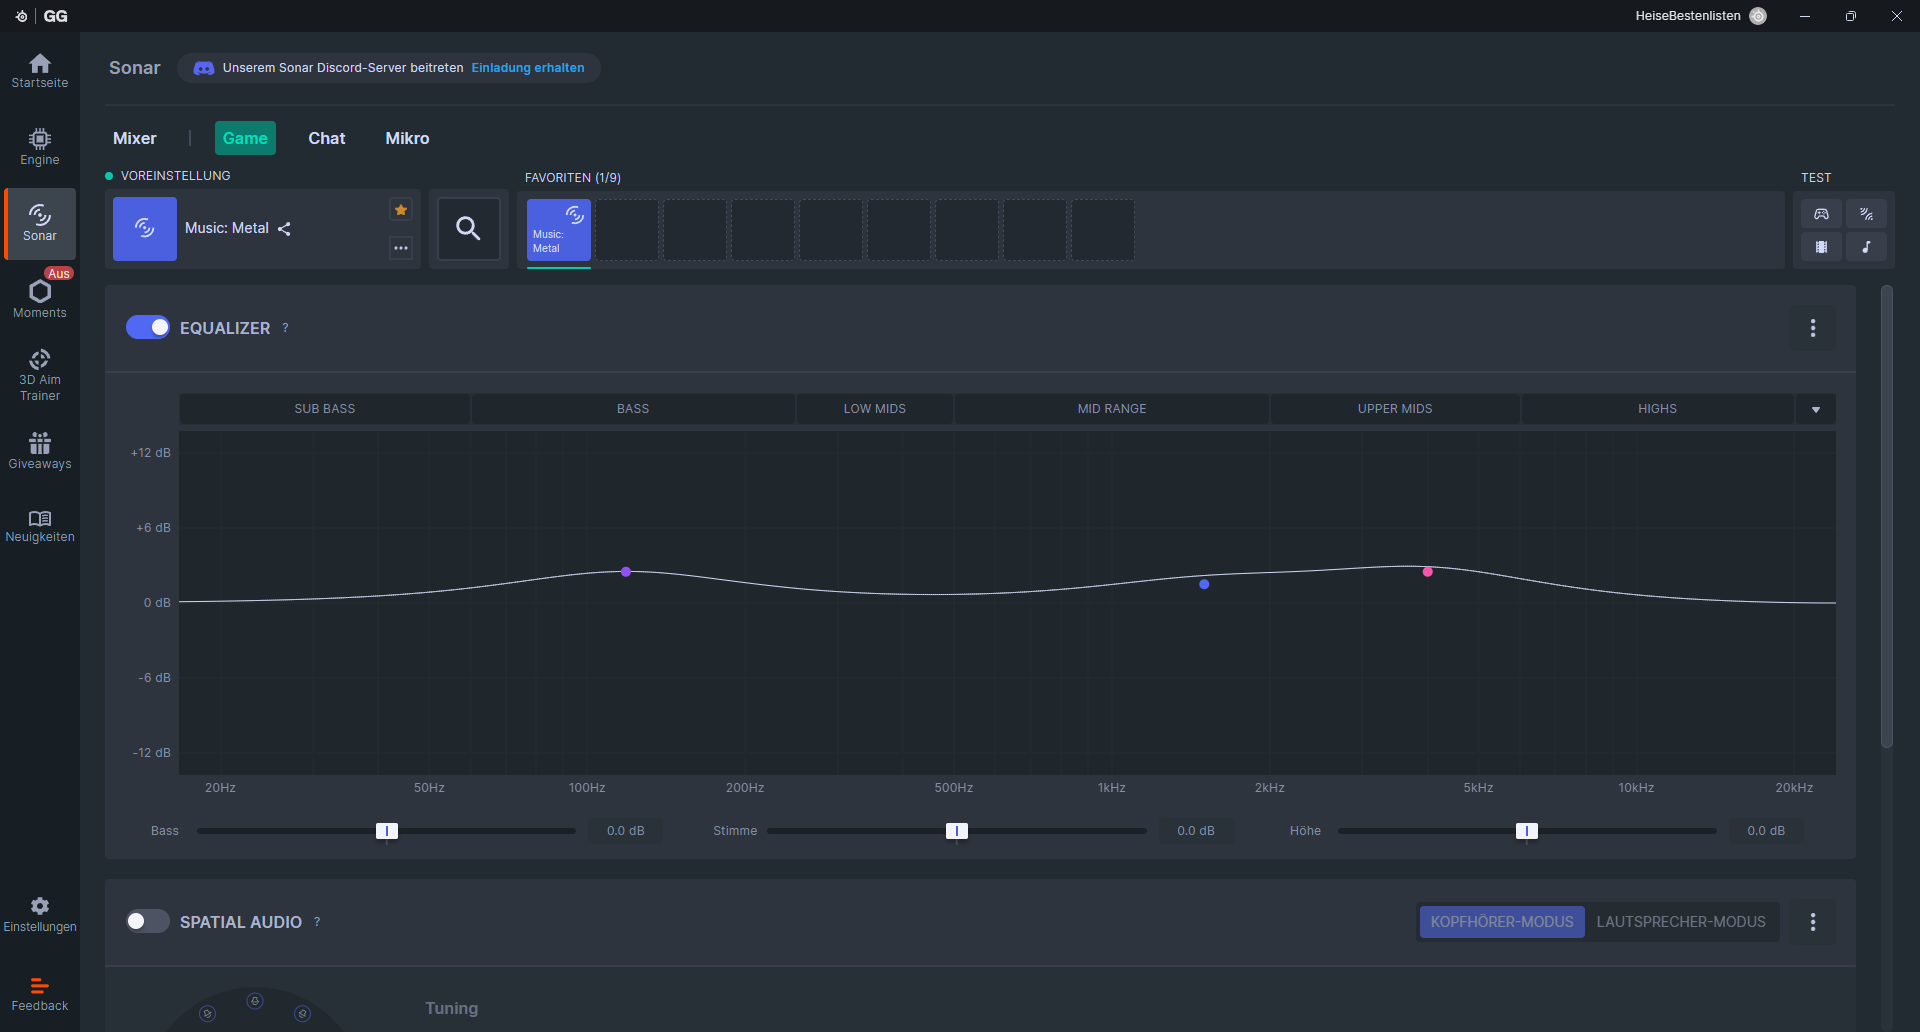Open the Equalizer three-dot options menu
The image size is (1920, 1032).
pyautogui.click(x=1812, y=328)
